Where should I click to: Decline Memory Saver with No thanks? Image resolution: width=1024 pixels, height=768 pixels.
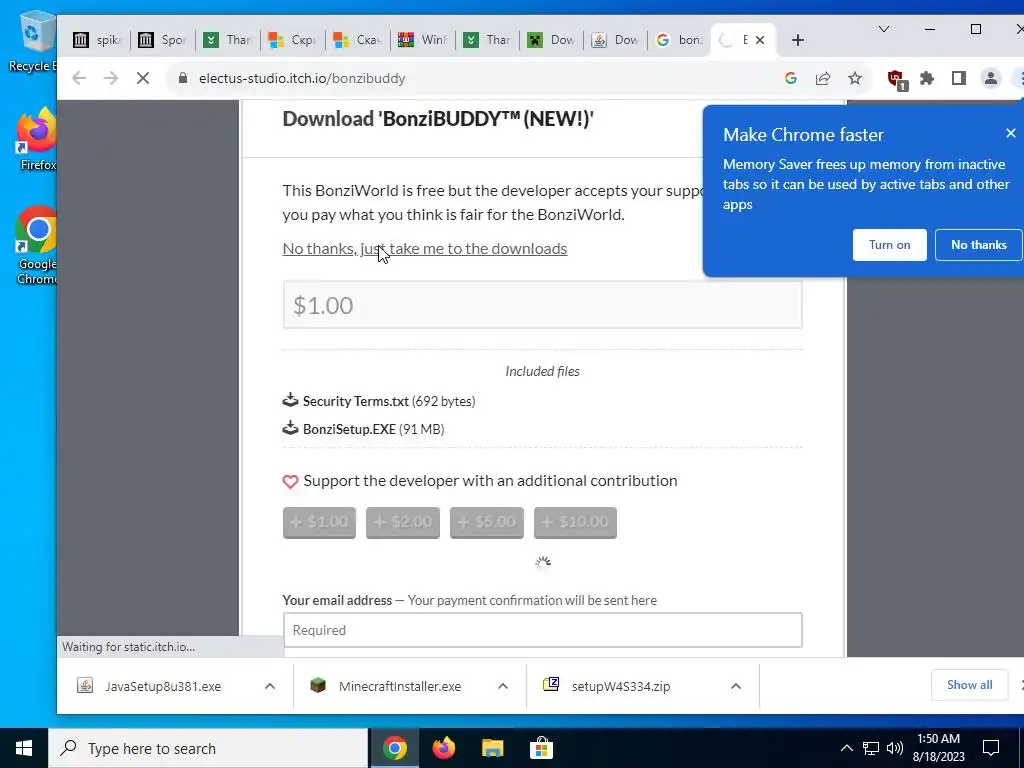click(x=978, y=245)
